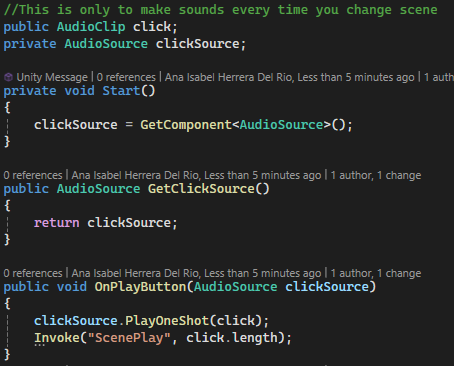
Task: Click the GetComponent call
Action: [186, 125]
